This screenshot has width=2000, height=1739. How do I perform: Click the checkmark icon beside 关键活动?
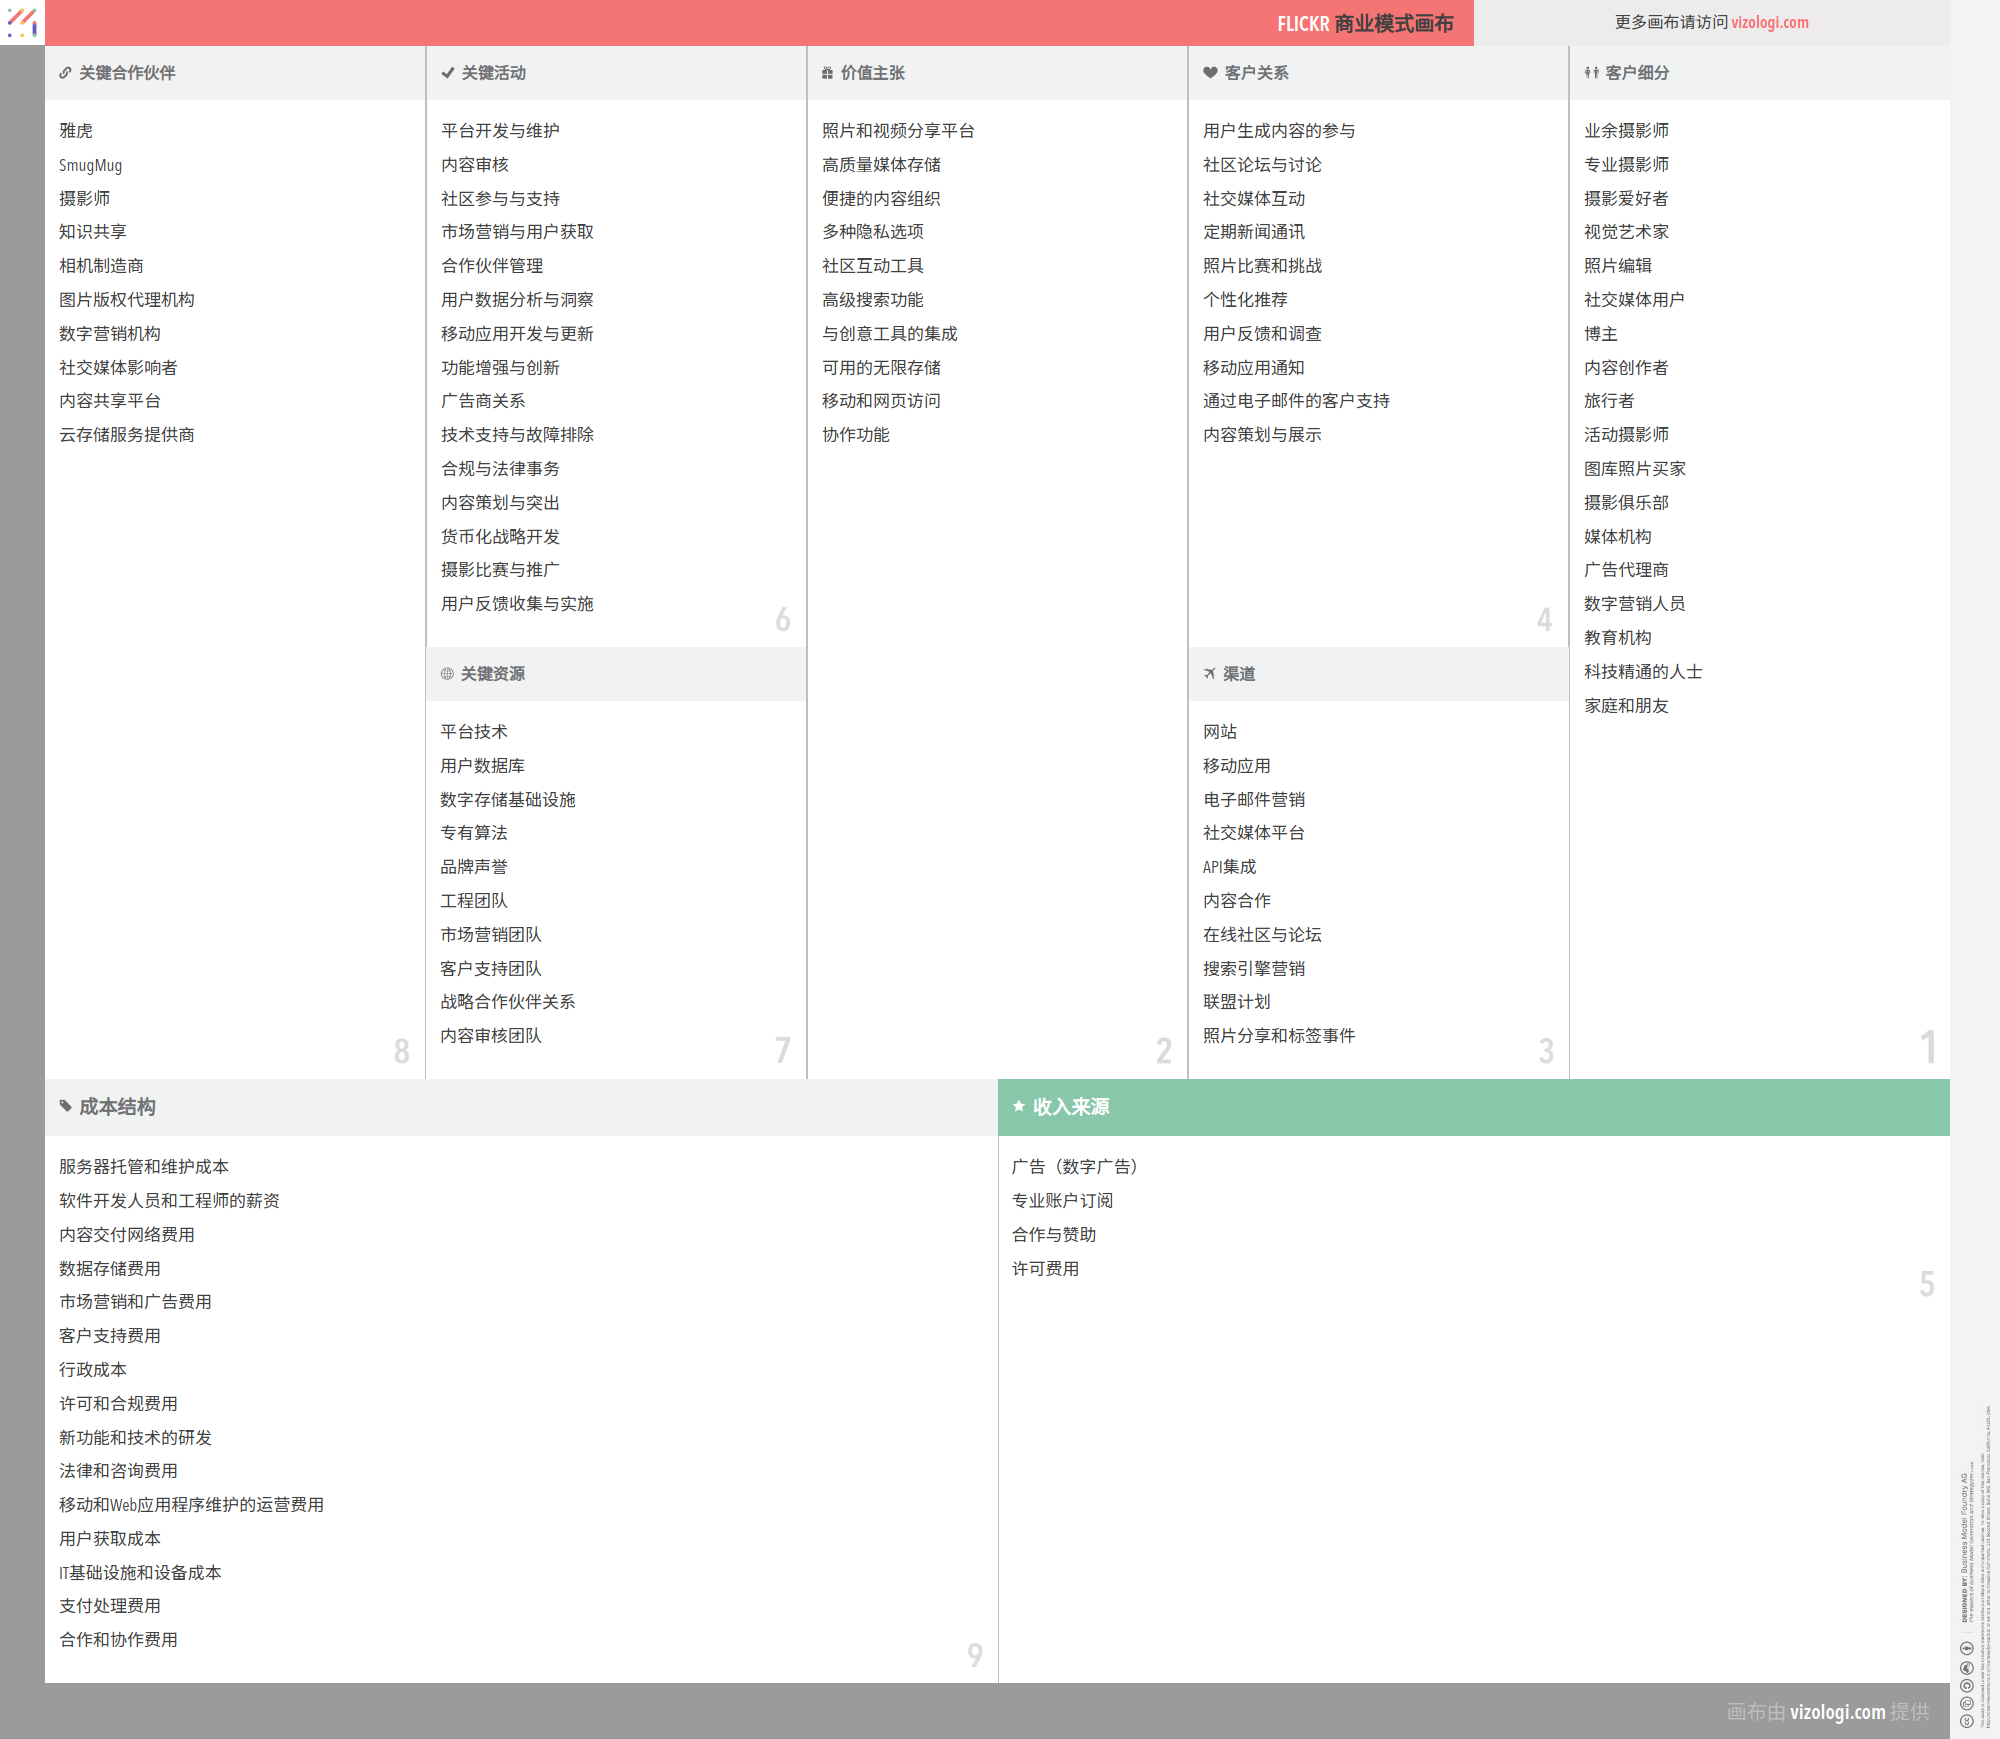point(447,73)
